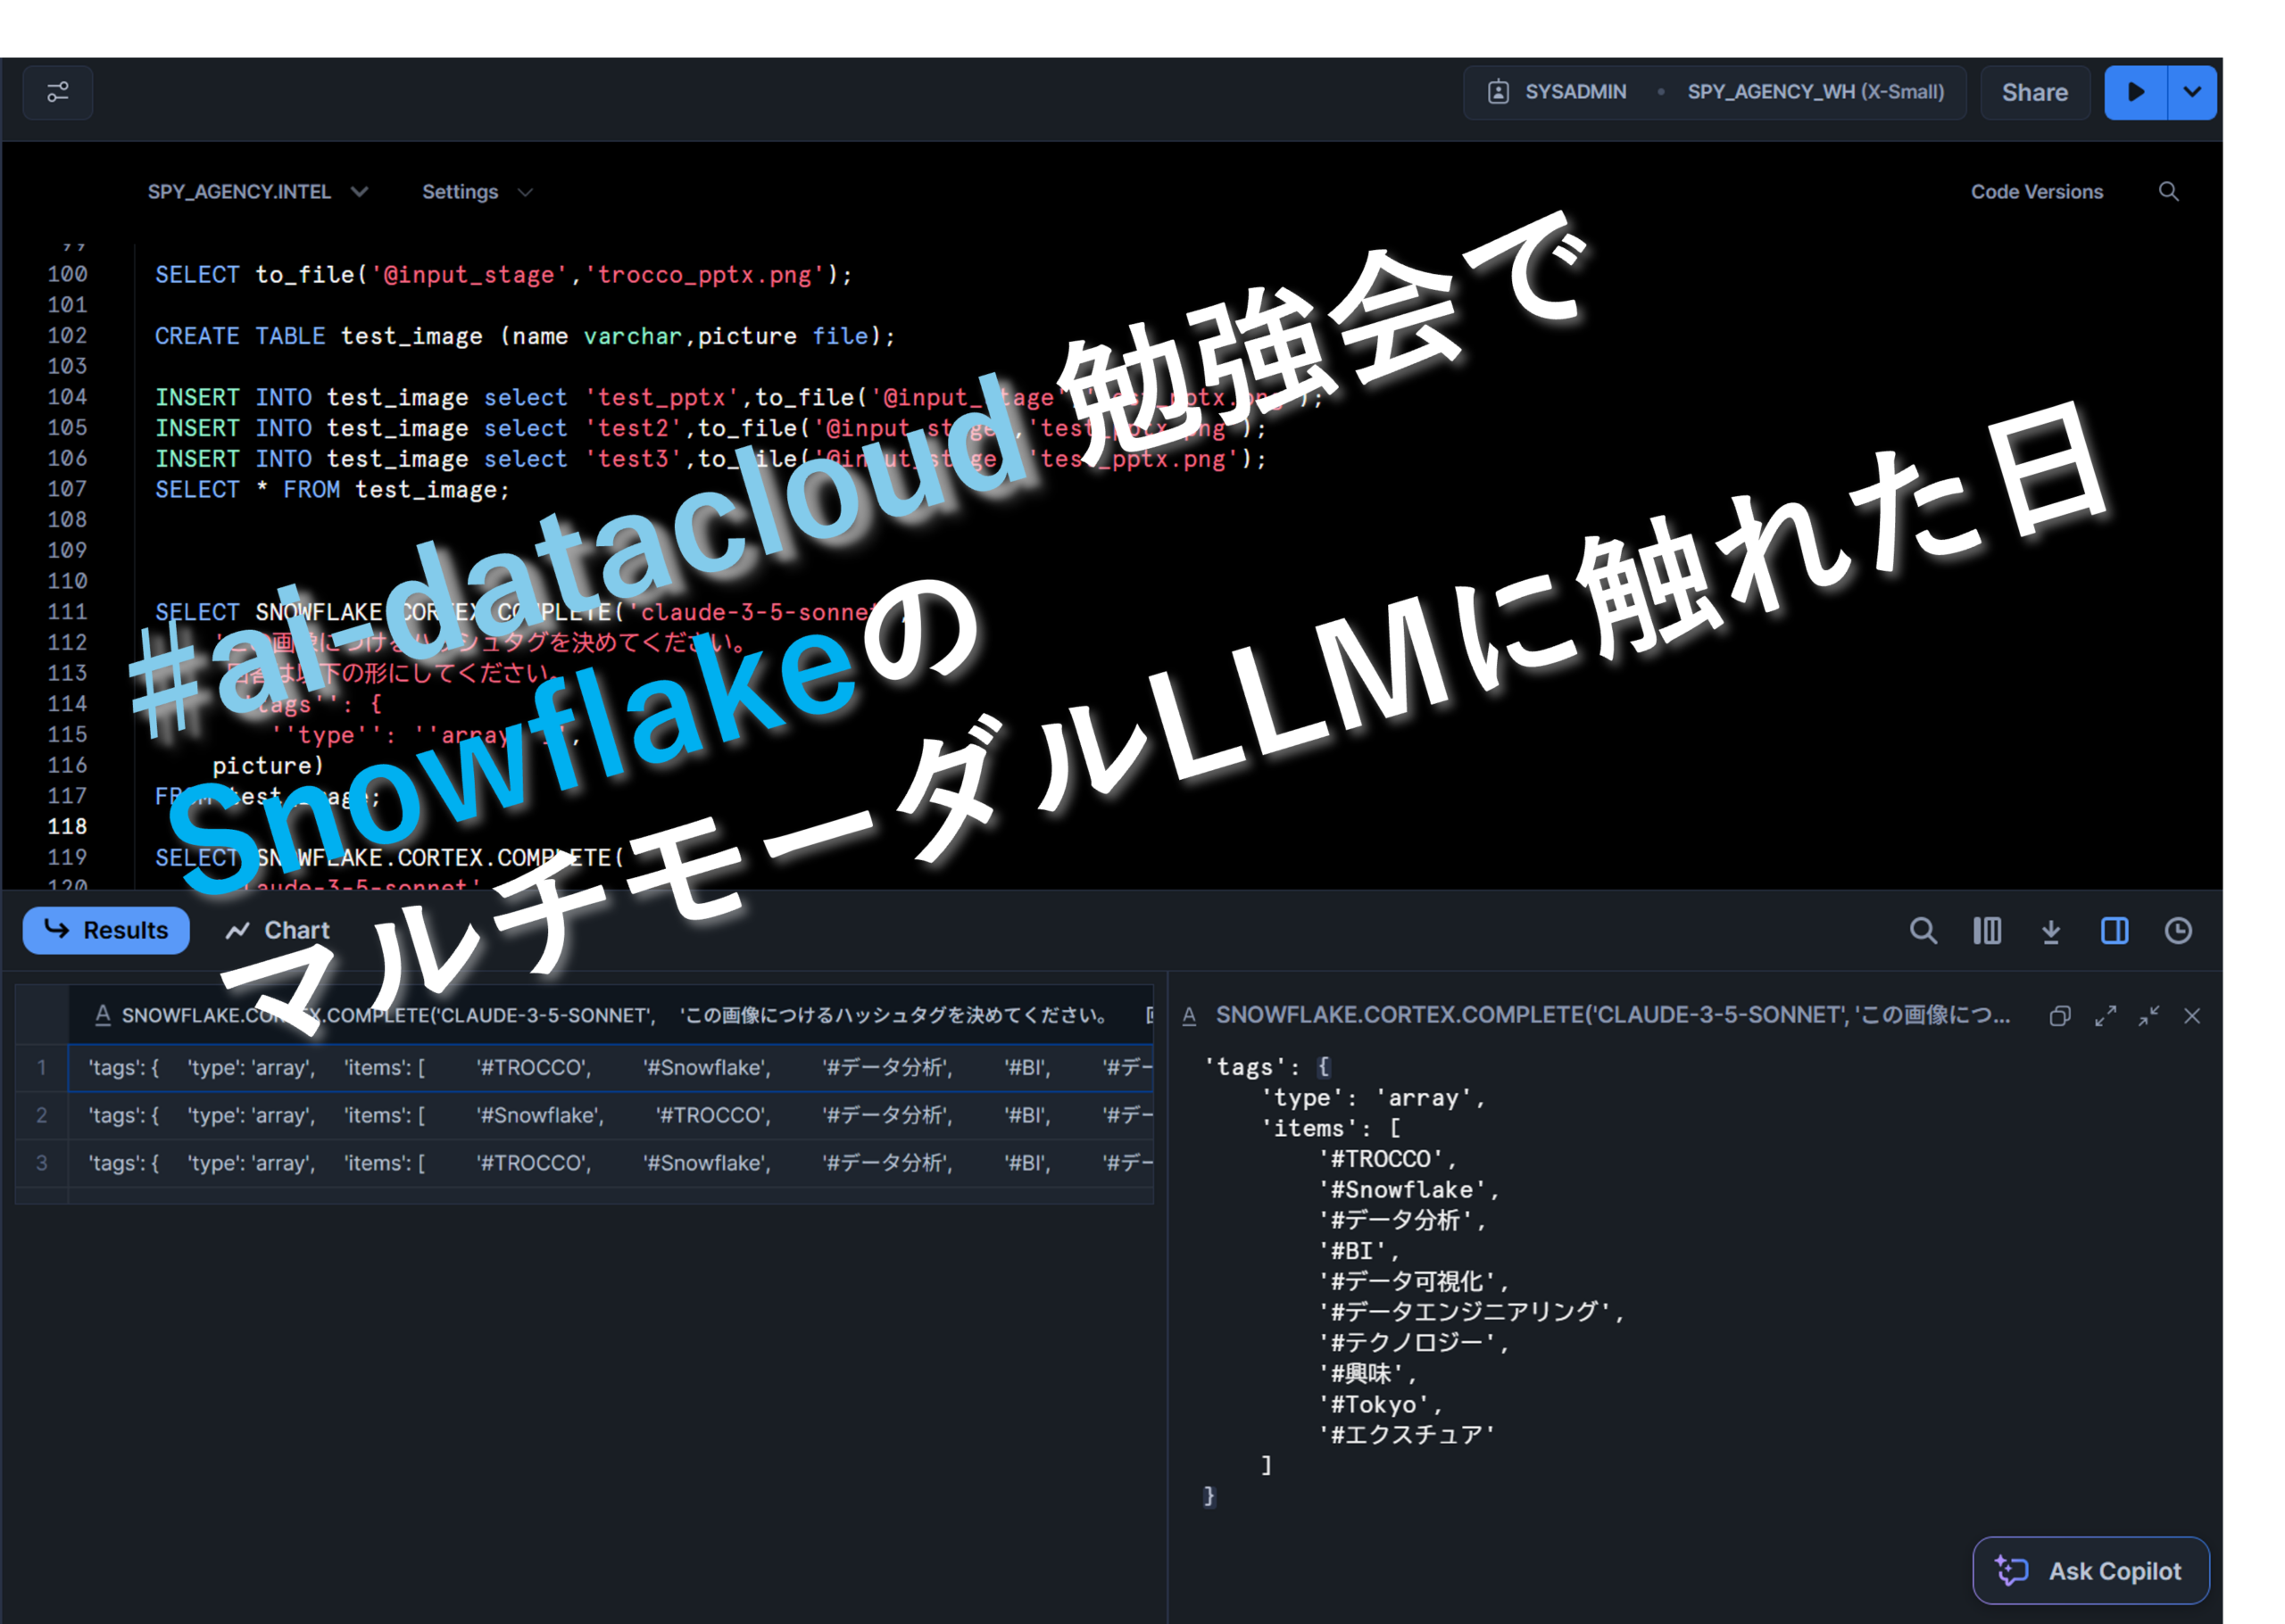2285x1624 pixels.
Task: Click the Ask Copilot button
Action: [2090, 1570]
